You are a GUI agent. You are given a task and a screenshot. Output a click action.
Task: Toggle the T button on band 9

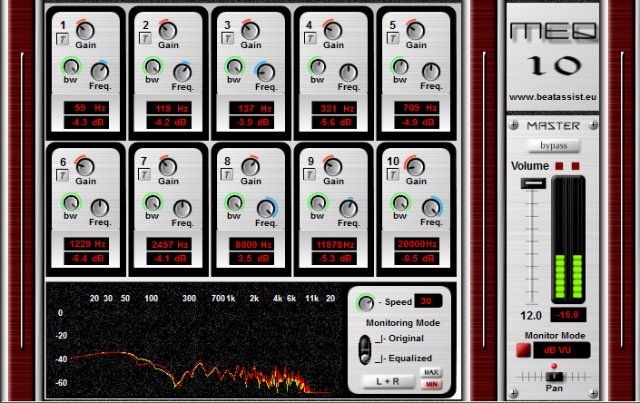click(x=310, y=175)
